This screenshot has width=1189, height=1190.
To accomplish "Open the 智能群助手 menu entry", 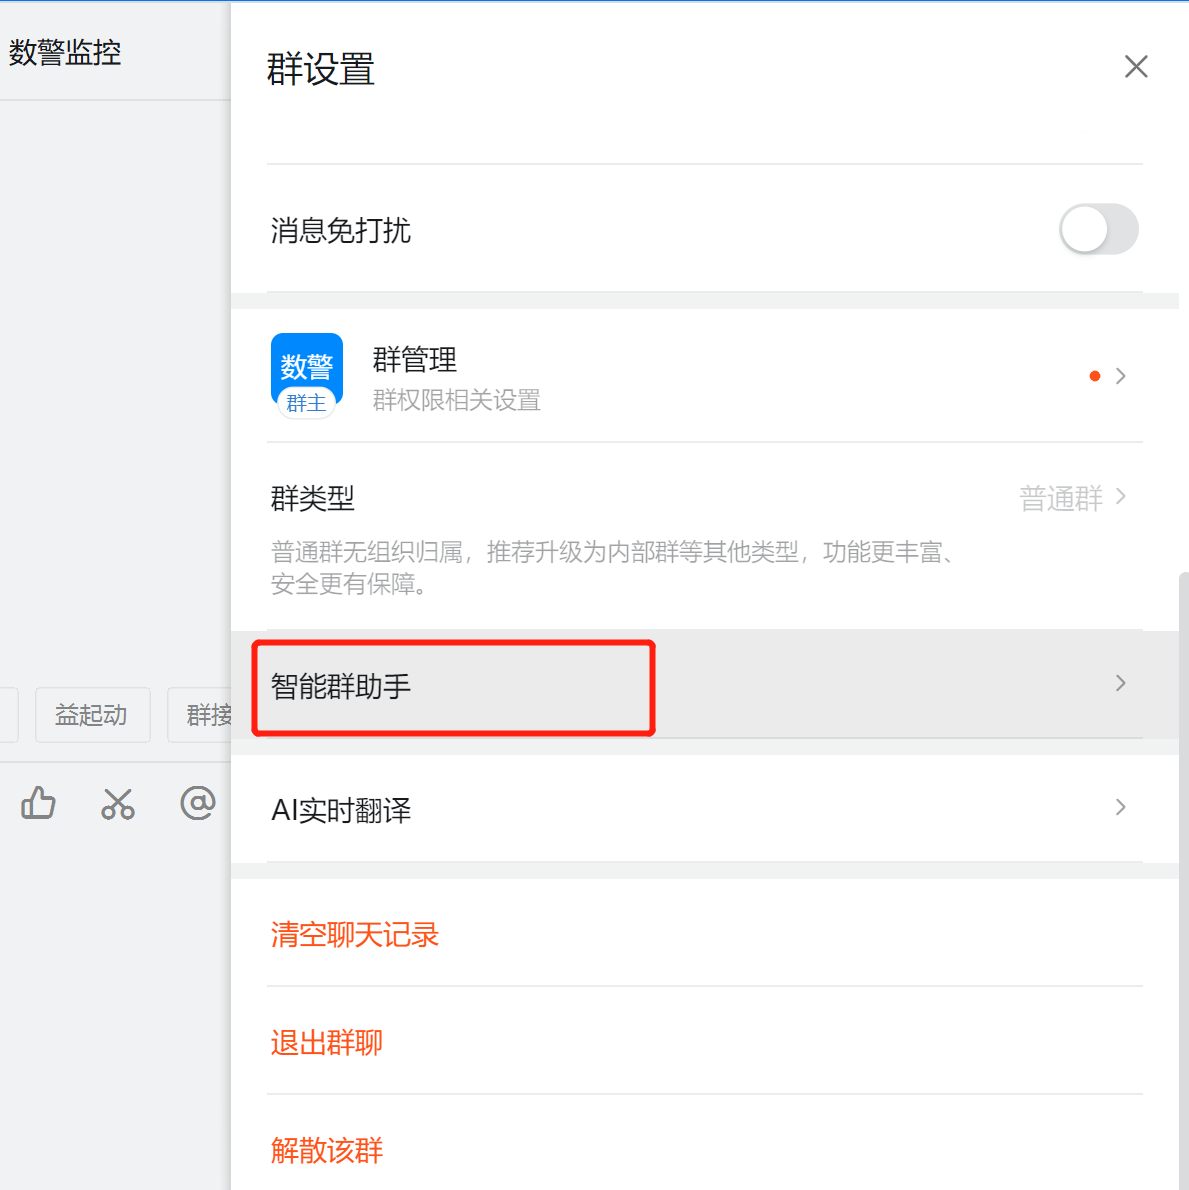I will tap(341, 687).
